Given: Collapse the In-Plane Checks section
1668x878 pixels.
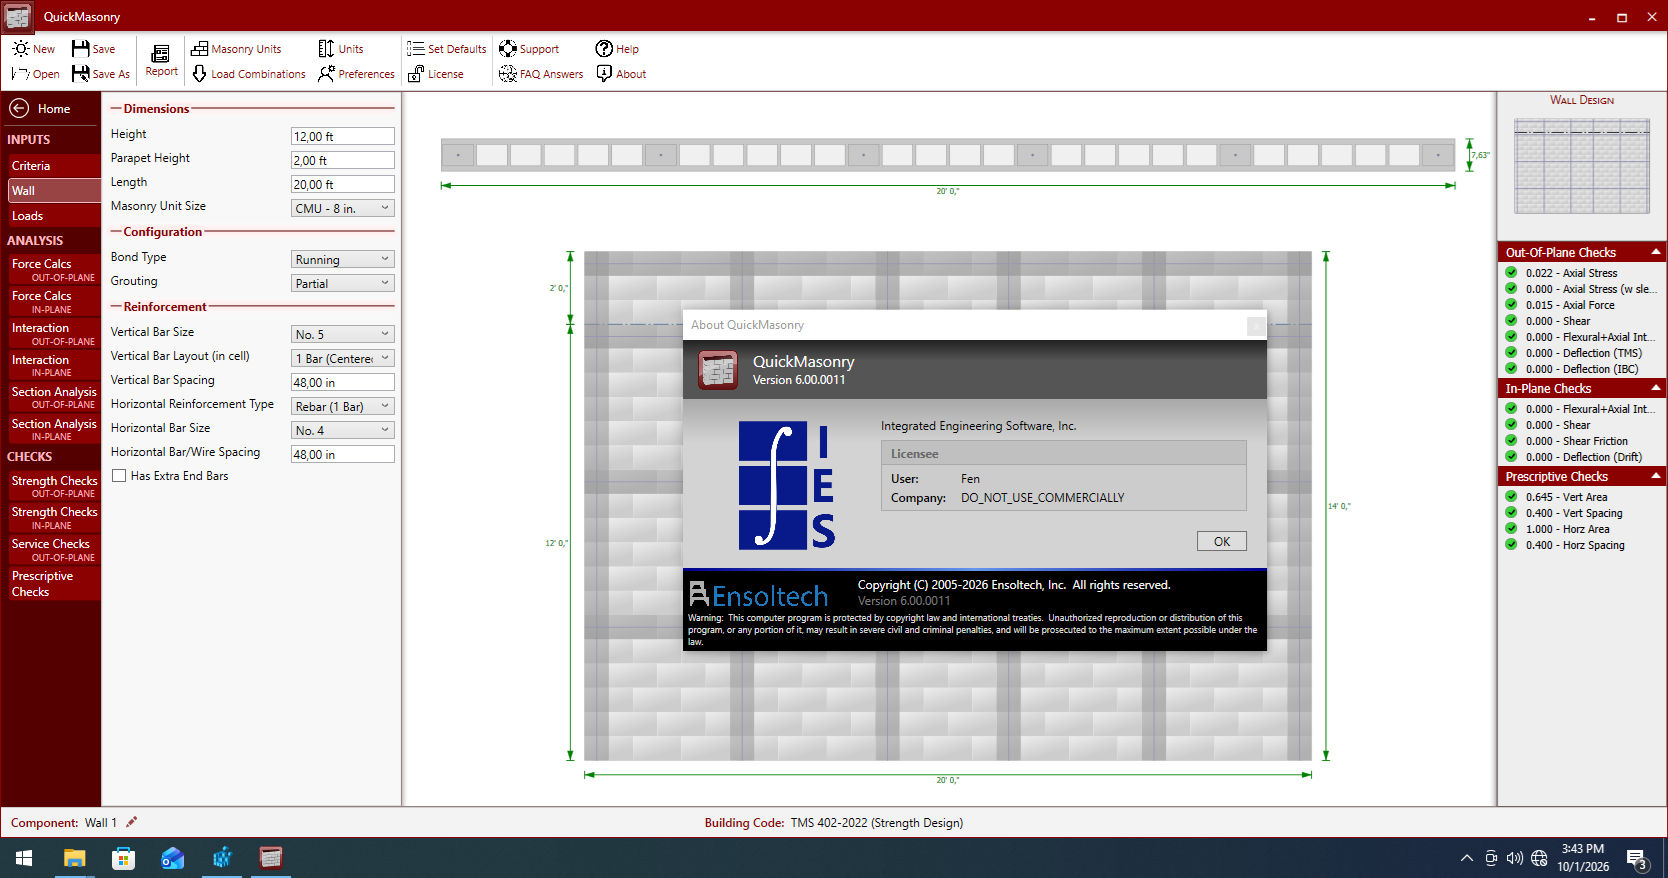Looking at the screenshot, I should (1656, 388).
